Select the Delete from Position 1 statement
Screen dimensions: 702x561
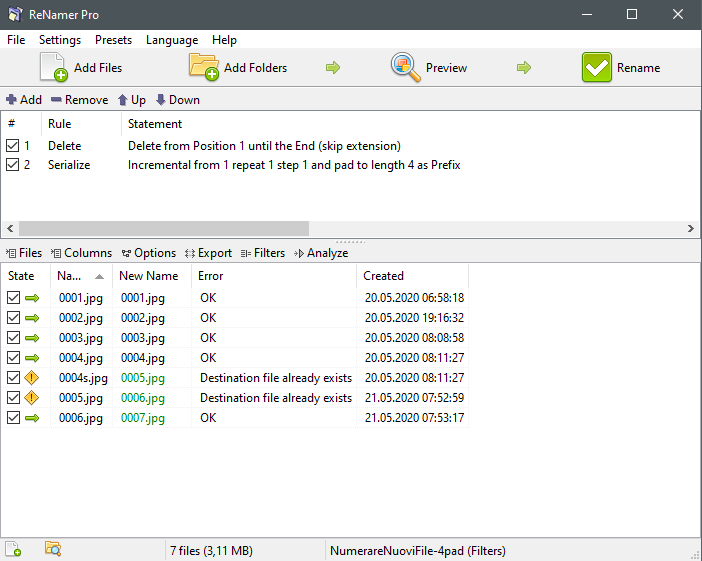[x=264, y=146]
